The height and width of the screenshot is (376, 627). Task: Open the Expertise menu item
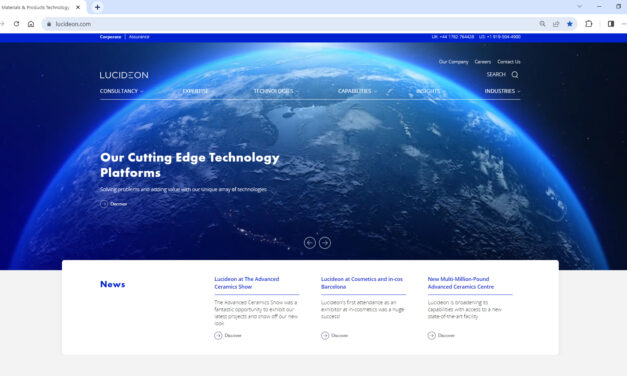(195, 91)
